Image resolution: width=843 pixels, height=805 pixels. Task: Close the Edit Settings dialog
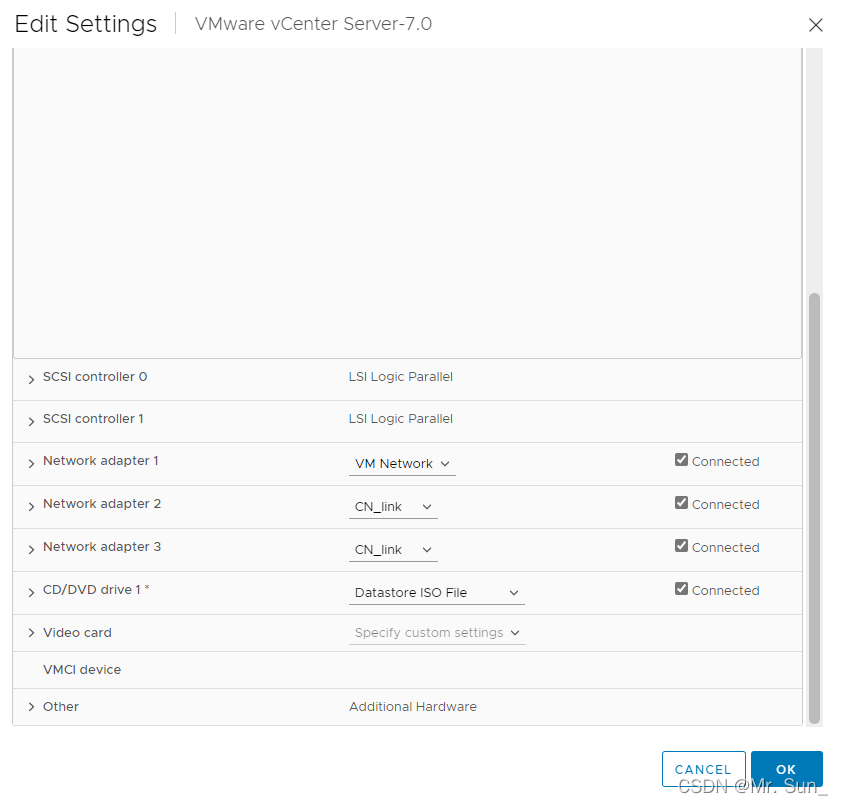click(816, 25)
